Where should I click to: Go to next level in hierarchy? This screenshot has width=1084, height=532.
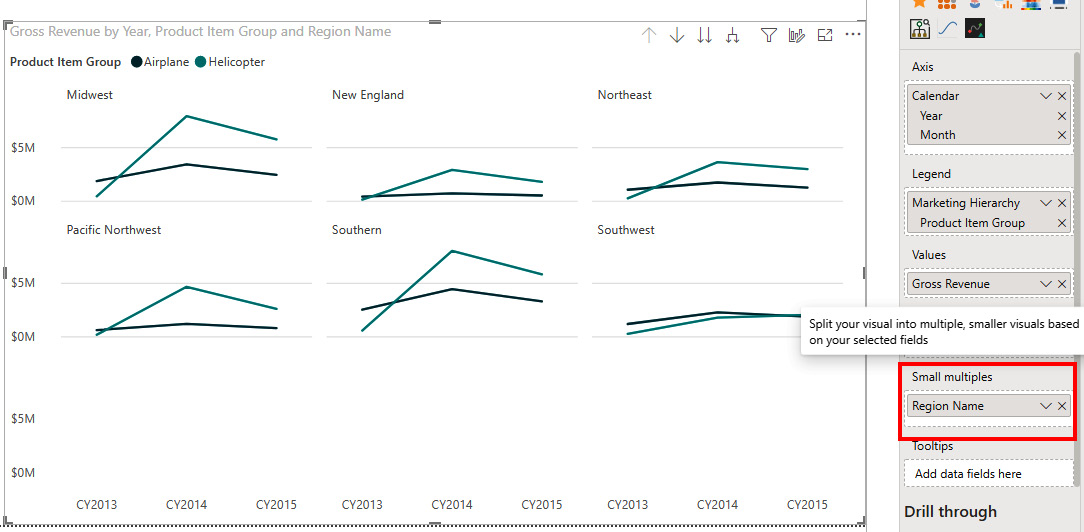pyautogui.click(x=704, y=36)
